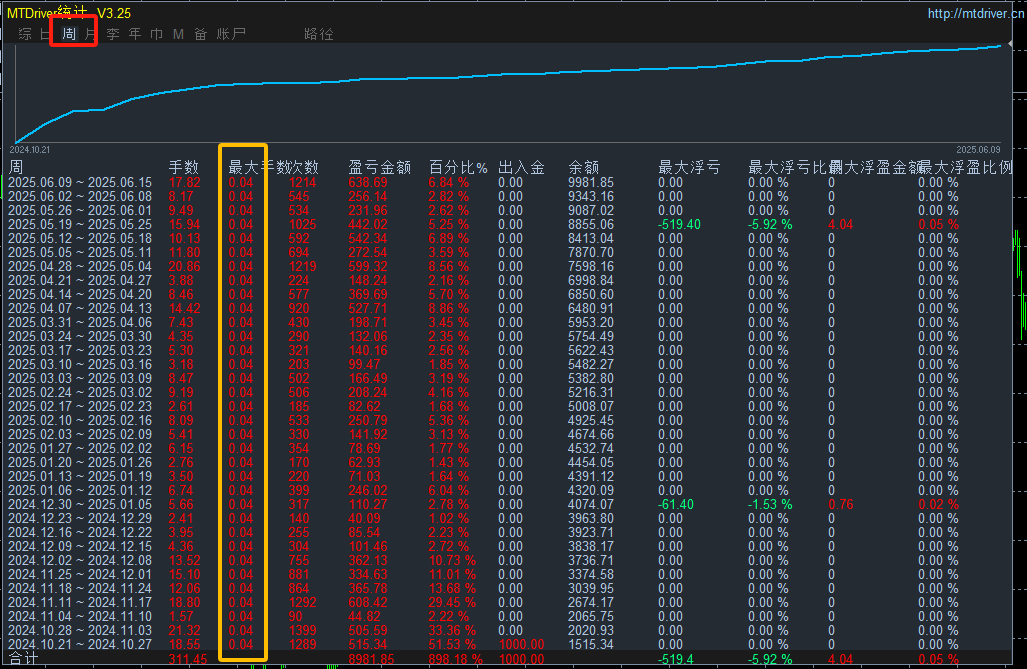Click the 手数 column header

[183, 168]
